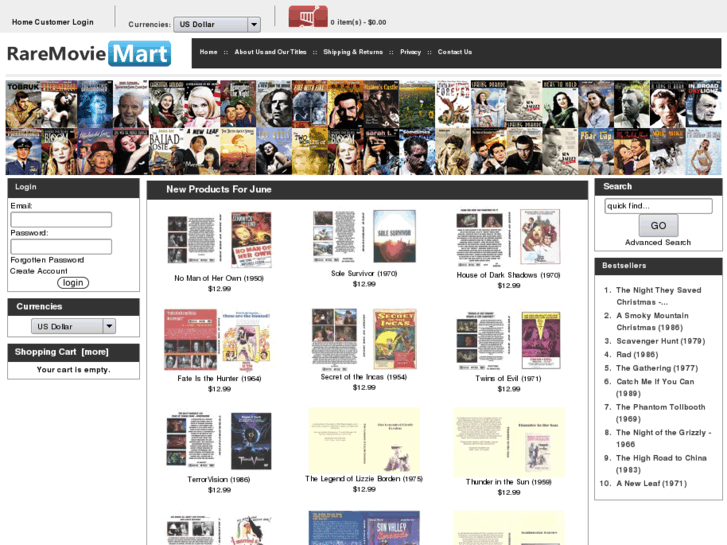727x545 pixels.
Task: Focus the Password input field
Action: click(61, 246)
